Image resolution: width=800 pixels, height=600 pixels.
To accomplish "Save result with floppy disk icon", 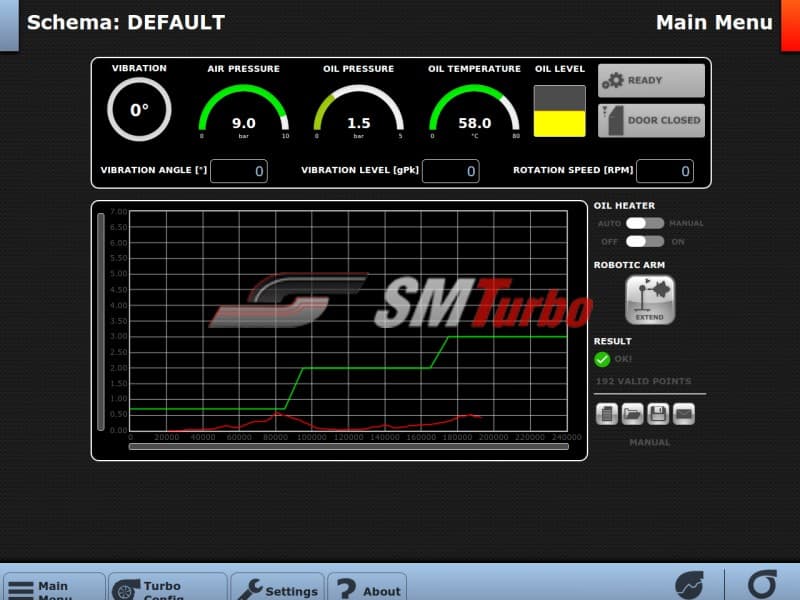I will click(x=658, y=414).
